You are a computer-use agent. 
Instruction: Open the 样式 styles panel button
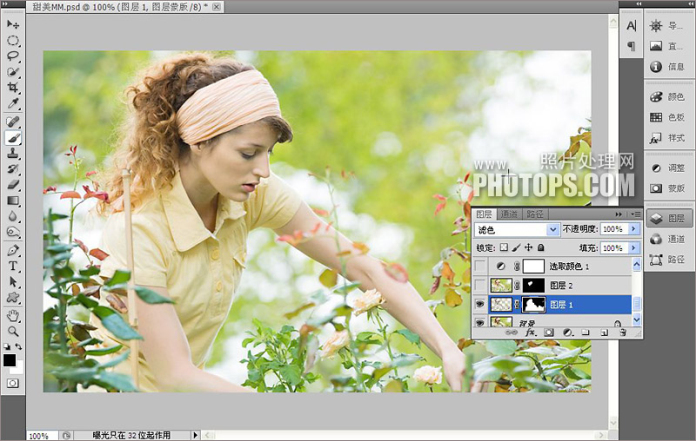coord(667,137)
